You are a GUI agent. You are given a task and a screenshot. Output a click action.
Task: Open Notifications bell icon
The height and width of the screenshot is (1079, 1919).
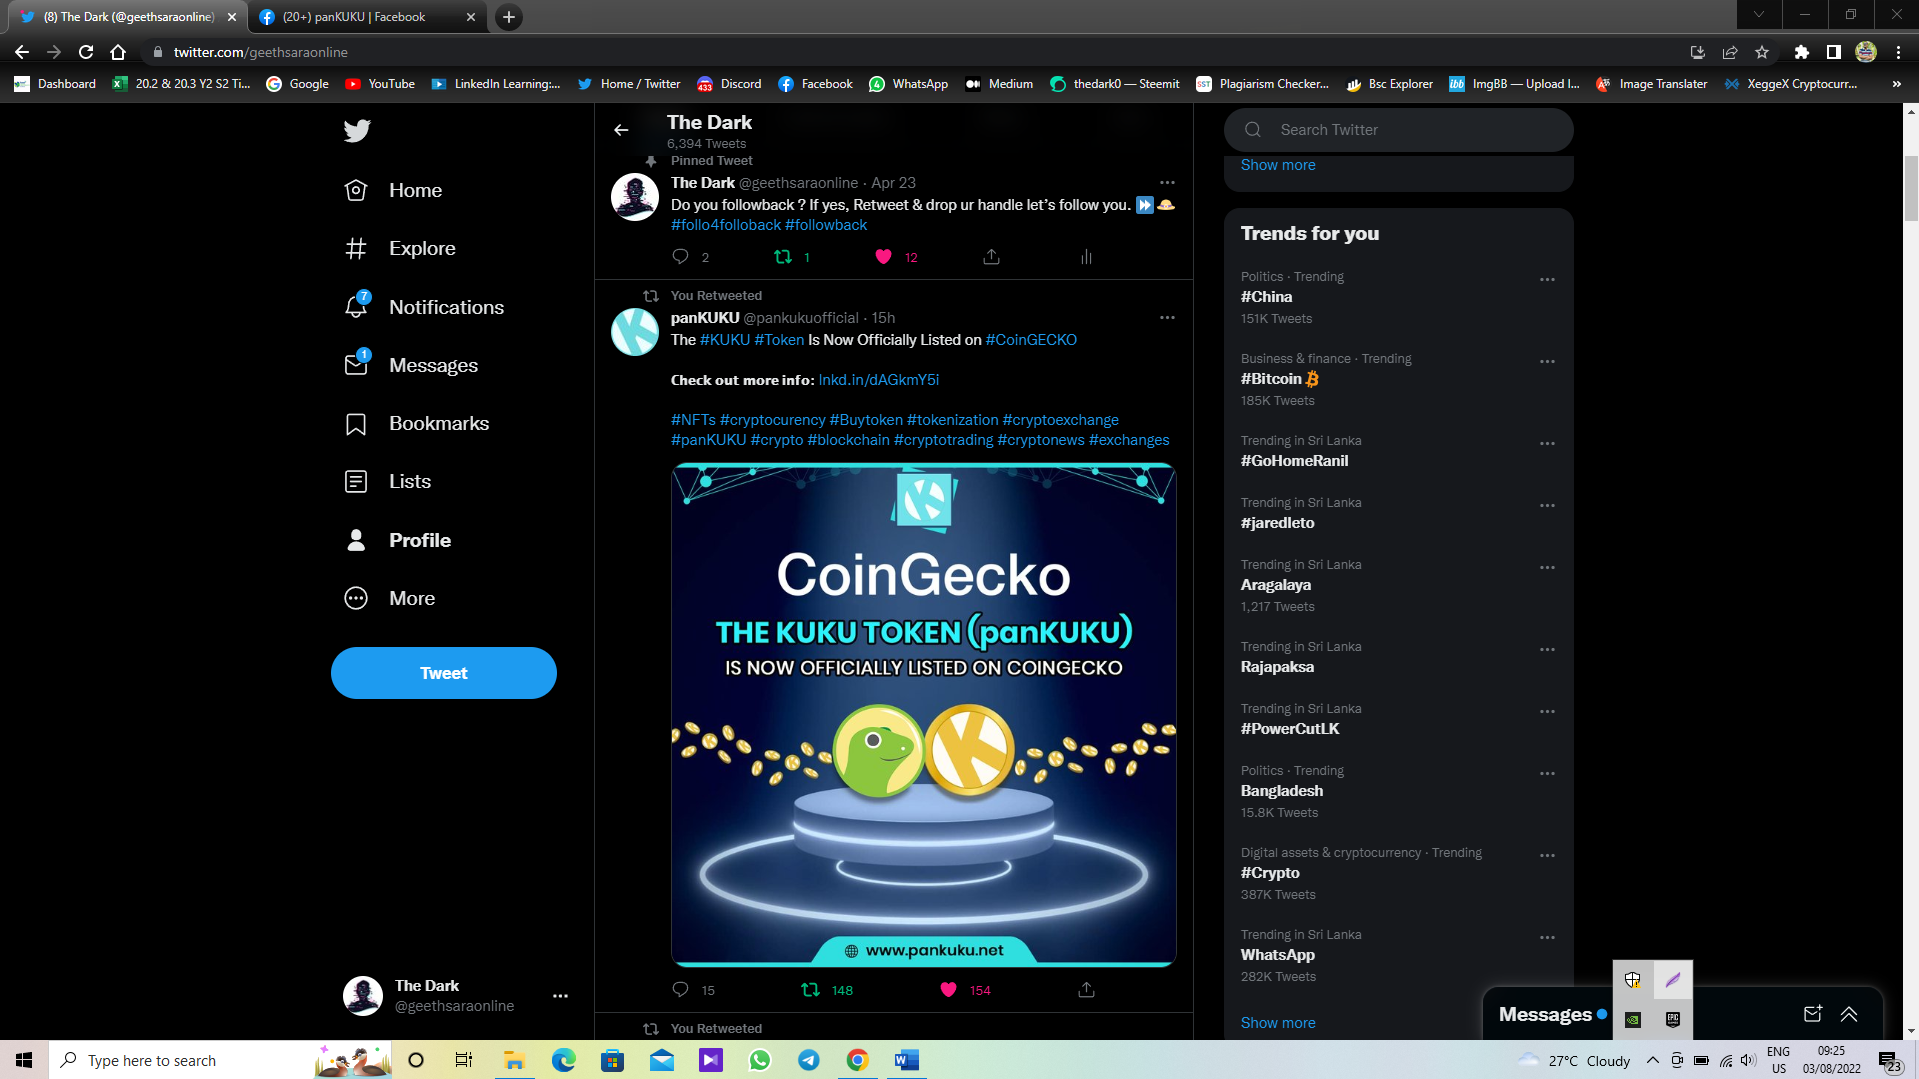click(x=357, y=306)
